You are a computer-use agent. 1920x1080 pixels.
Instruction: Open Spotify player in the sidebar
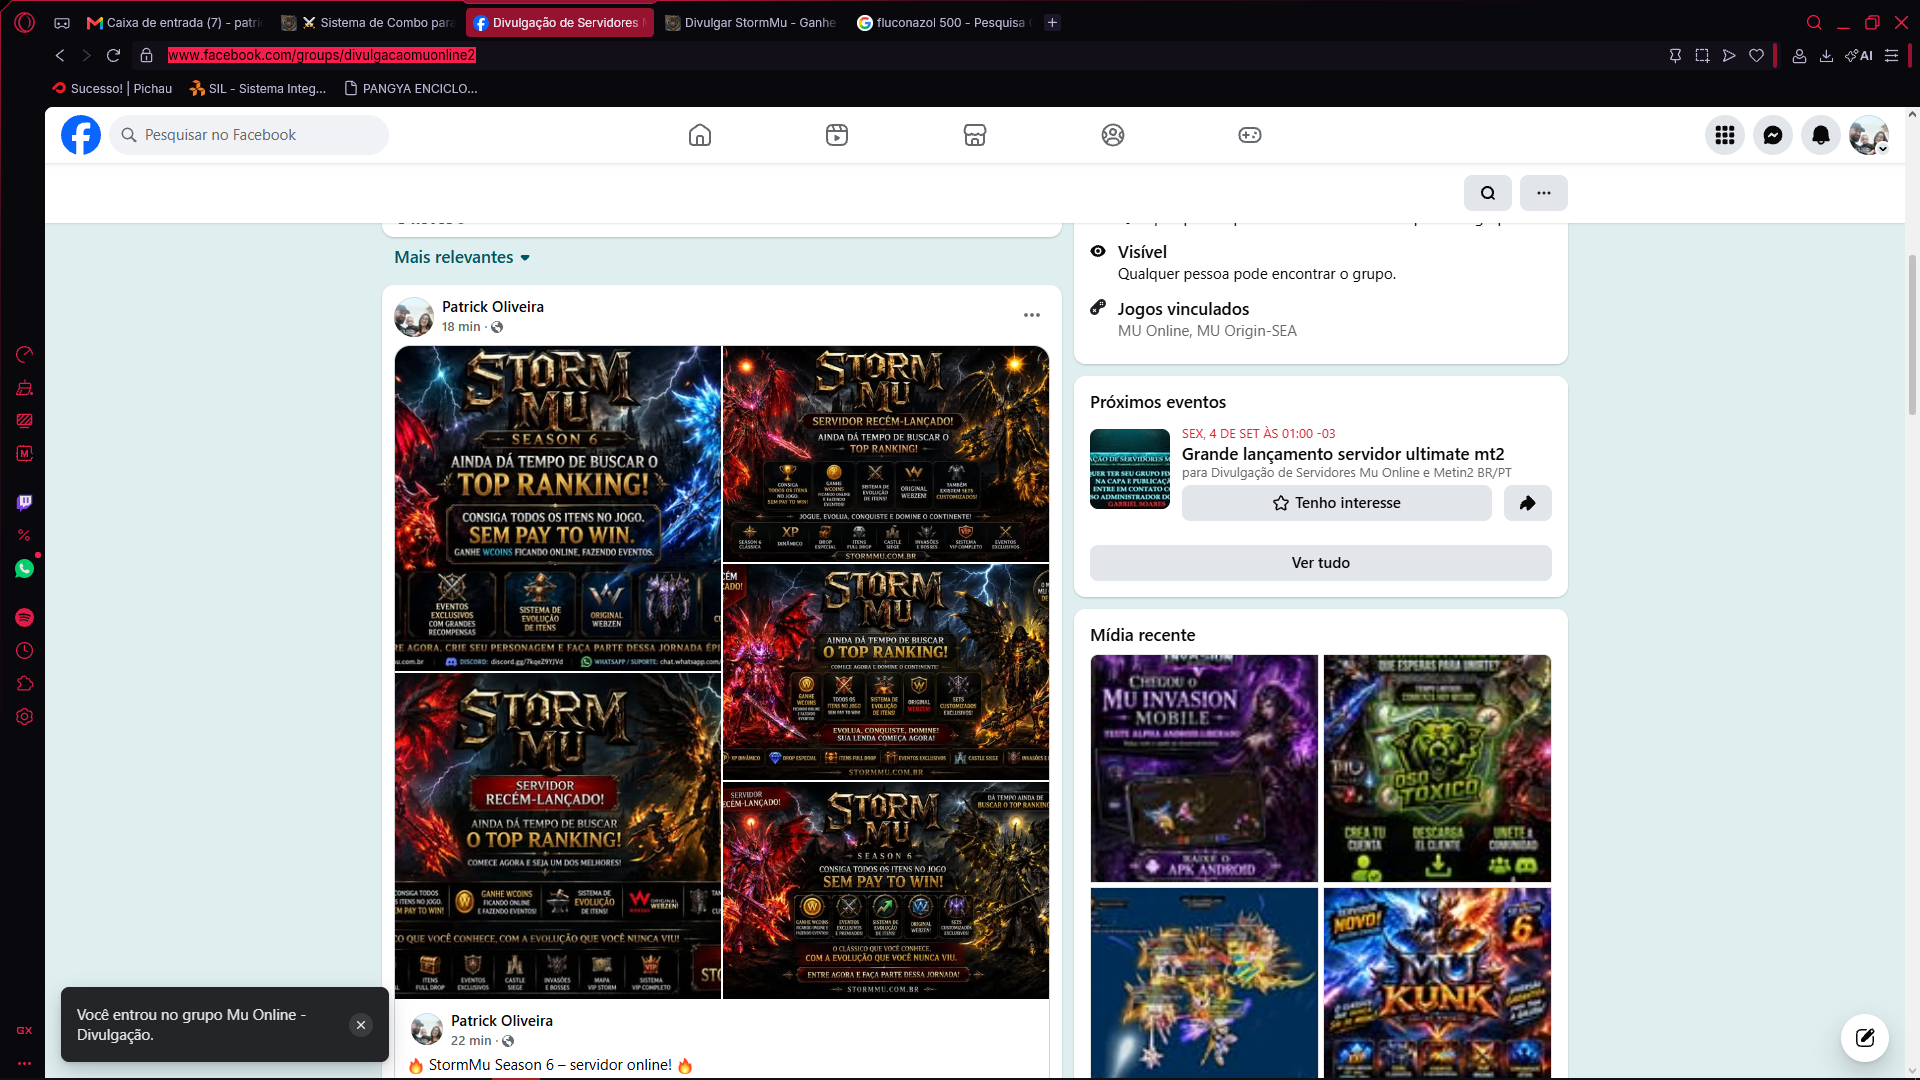tap(25, 618)
